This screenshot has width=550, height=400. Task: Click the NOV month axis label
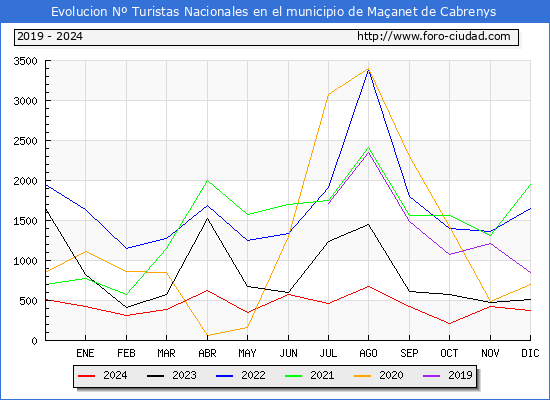pyautogui.click(x=490, y=353)
